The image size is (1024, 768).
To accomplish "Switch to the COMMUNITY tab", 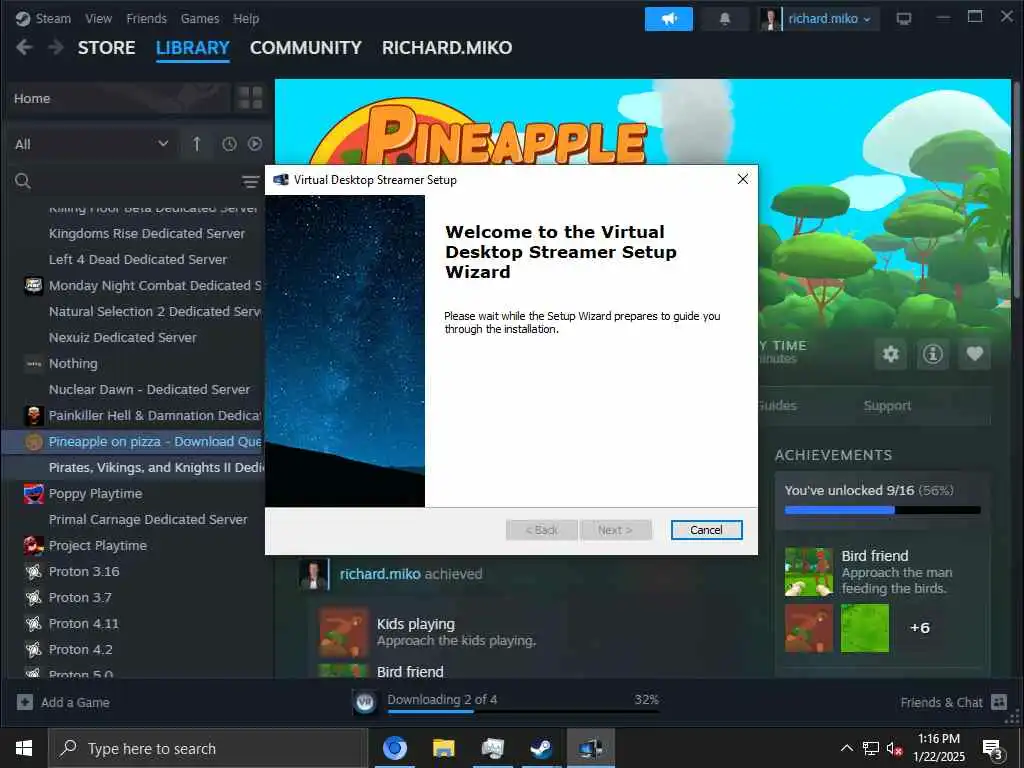I will (306, 48).
